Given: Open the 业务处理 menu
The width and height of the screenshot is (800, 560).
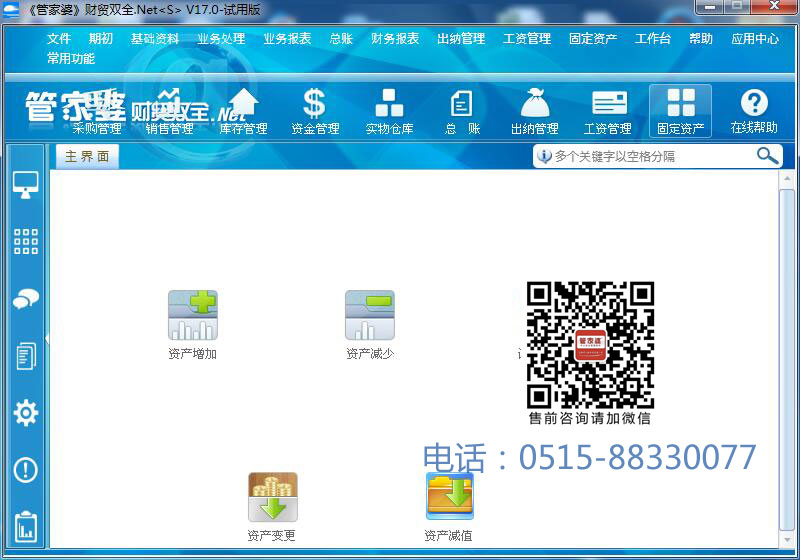Looking at the screenshot, I should coord(221,39).
